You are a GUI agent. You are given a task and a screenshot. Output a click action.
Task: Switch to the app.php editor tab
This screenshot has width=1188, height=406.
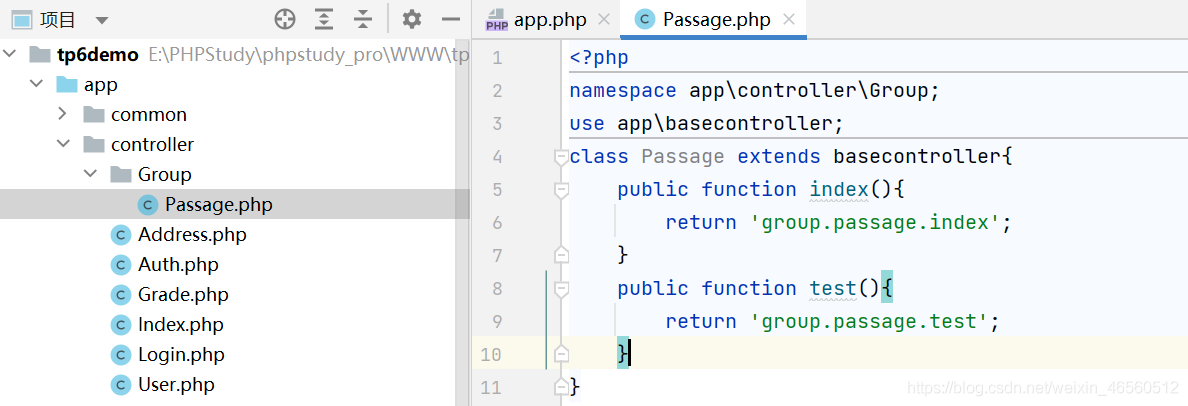click(550, 20)
